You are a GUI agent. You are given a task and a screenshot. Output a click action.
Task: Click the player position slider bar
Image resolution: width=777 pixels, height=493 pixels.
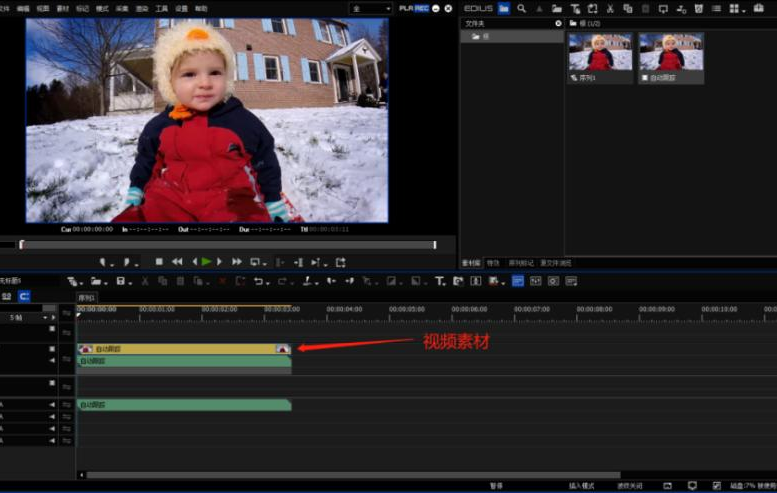tap(228, 245)
